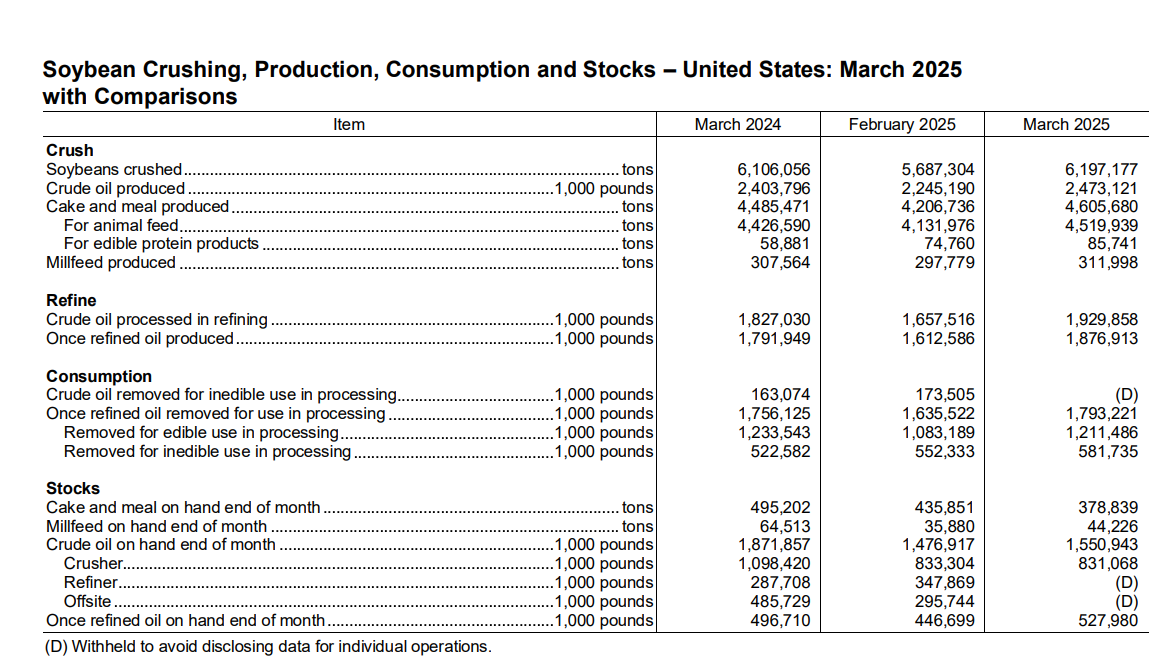The width and height of the screenshot is (1176, 671).
Task: Select the Crush section heading
Action: tap(70, 150)
